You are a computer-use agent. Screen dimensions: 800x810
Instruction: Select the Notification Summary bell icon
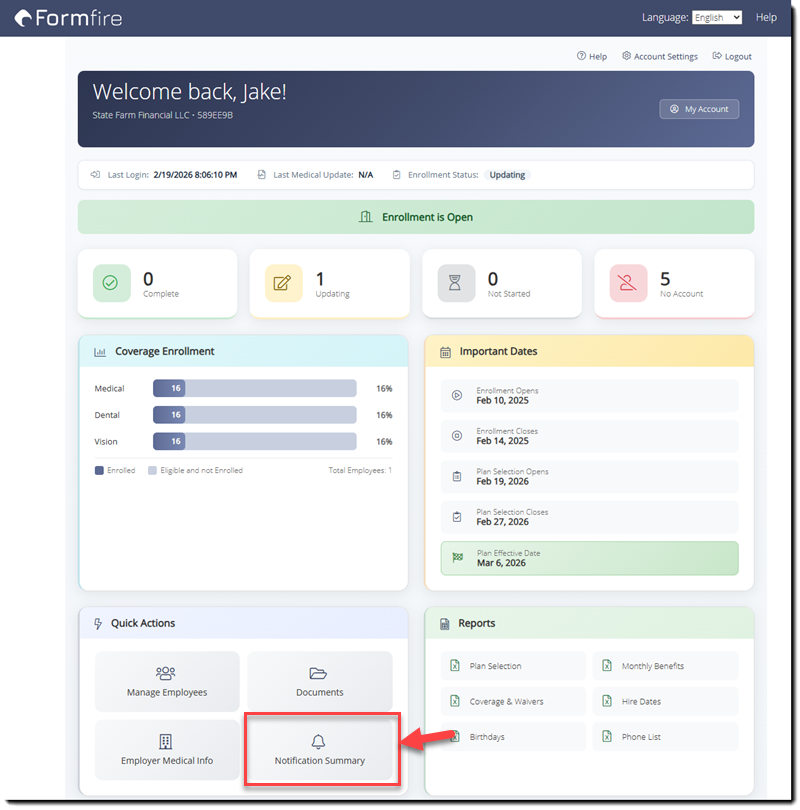[319, 742]
